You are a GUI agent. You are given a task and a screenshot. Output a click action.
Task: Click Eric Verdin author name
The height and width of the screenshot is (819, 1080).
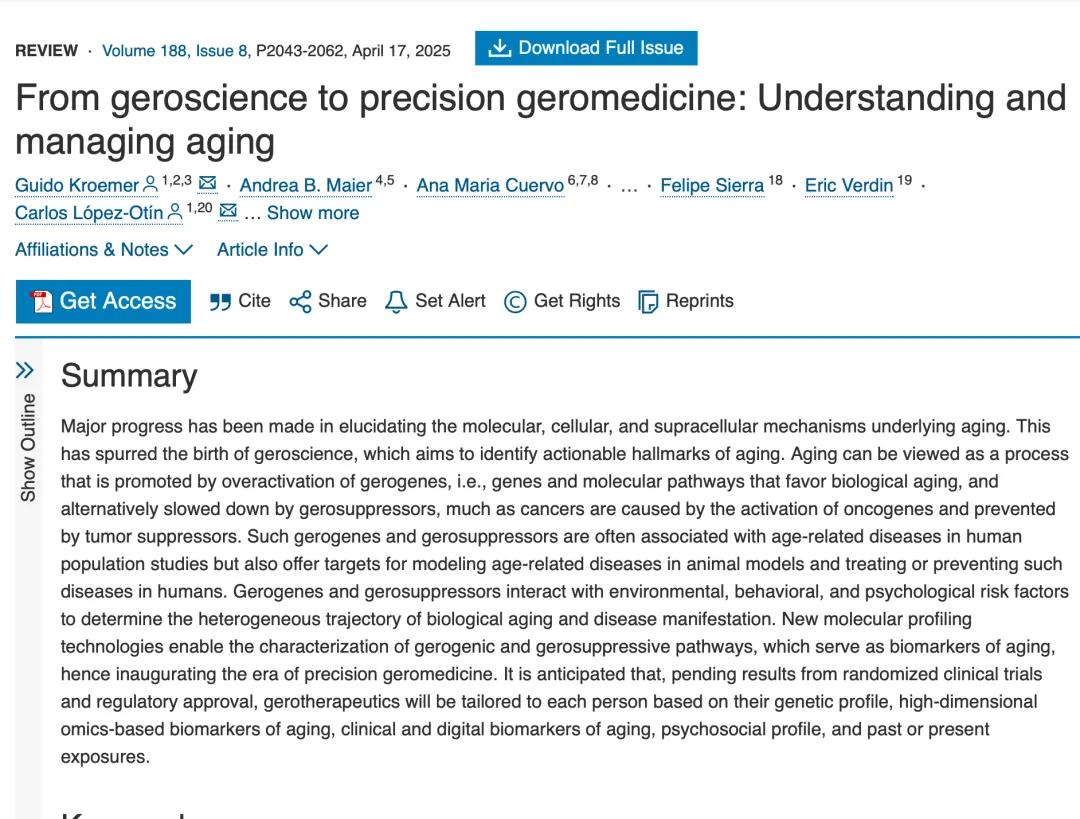(x=848, y=186)
